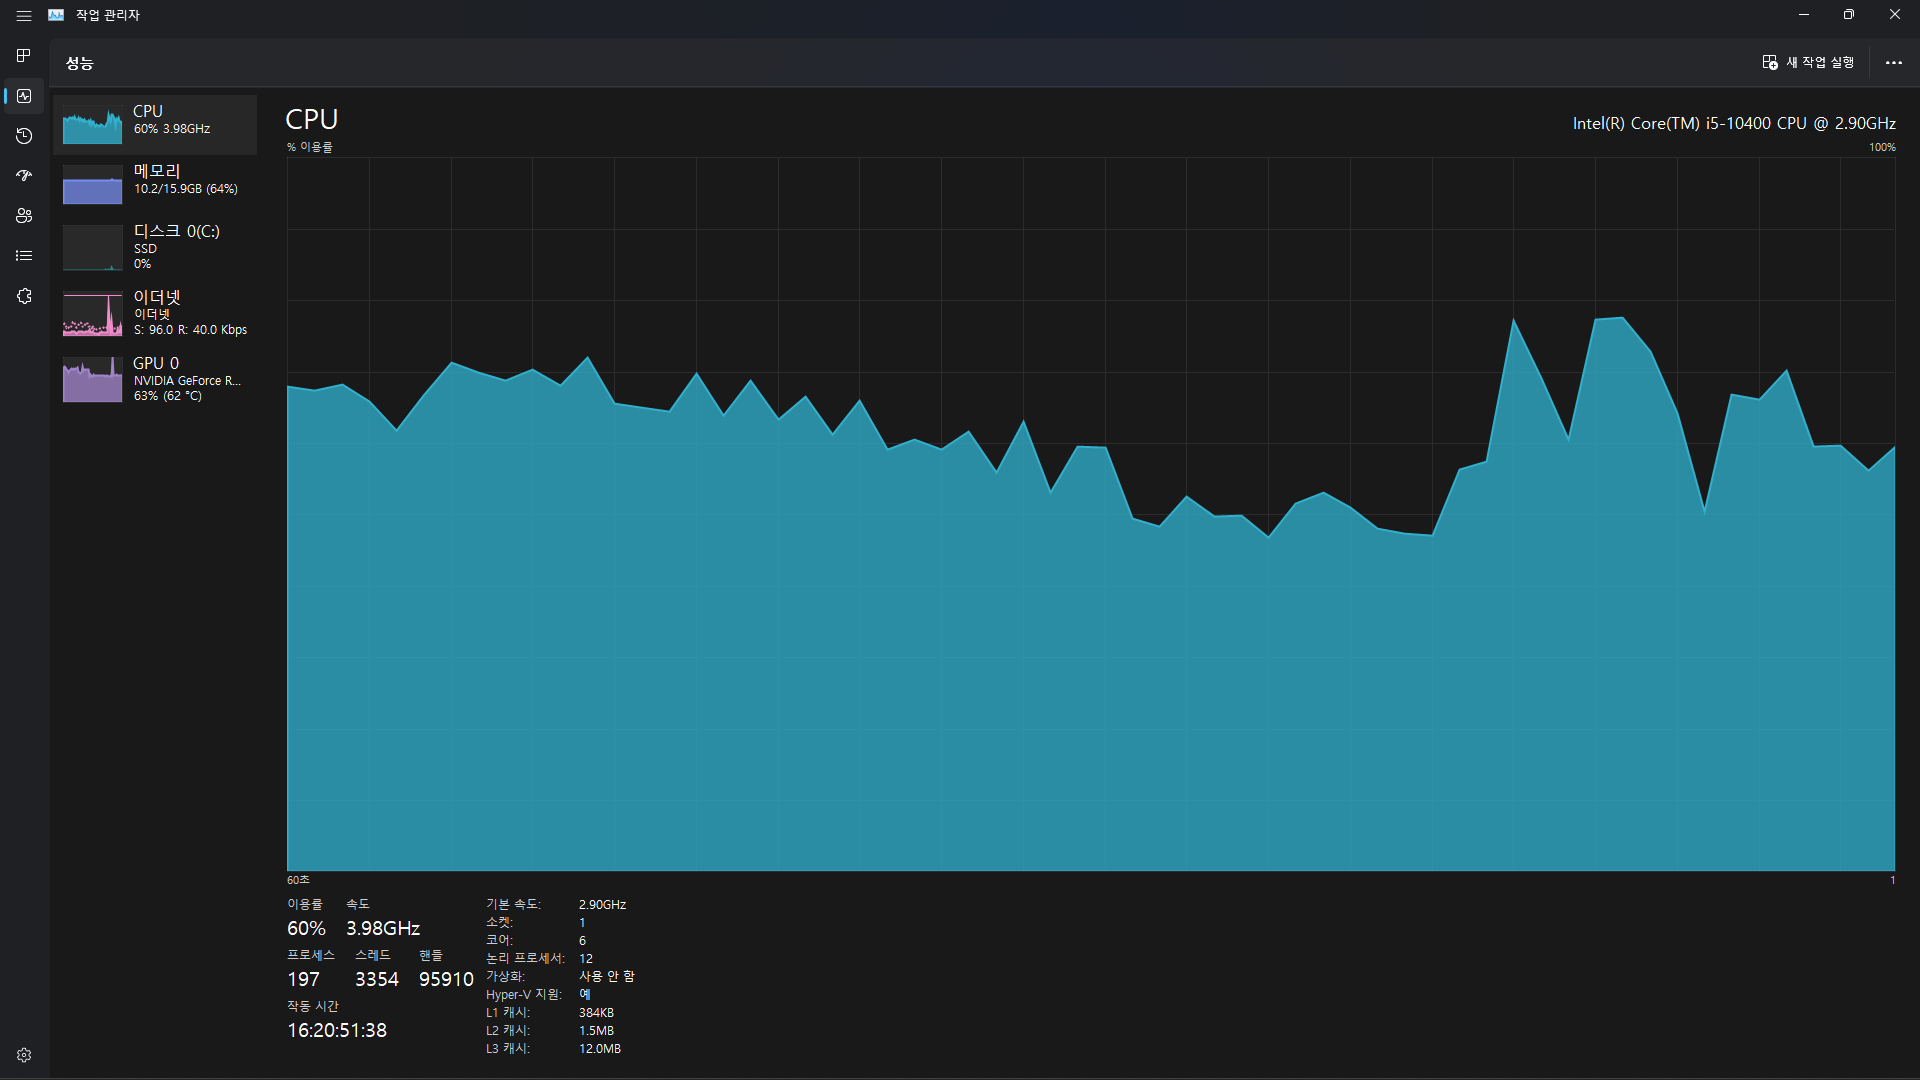The width and height of the screenshot is (1920, 1080).
Task: Click the 새 작업 실행 button
Action: click(1808, 62)
